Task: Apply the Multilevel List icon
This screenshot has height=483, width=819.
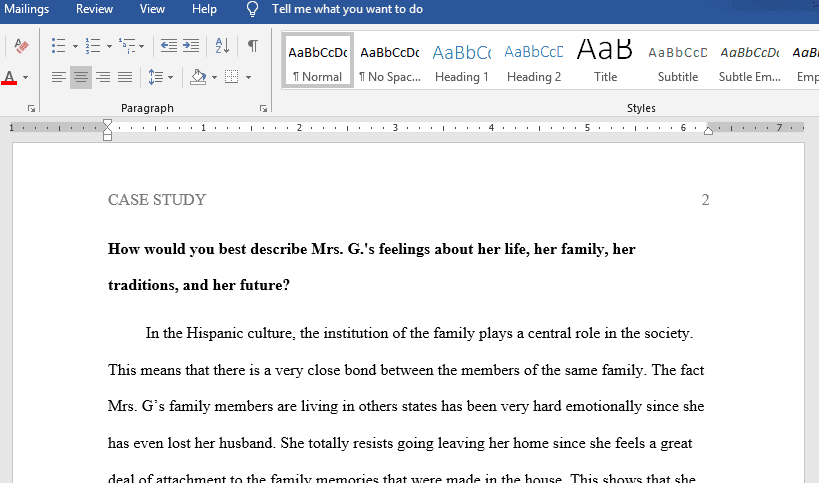Action: (126, 46)
